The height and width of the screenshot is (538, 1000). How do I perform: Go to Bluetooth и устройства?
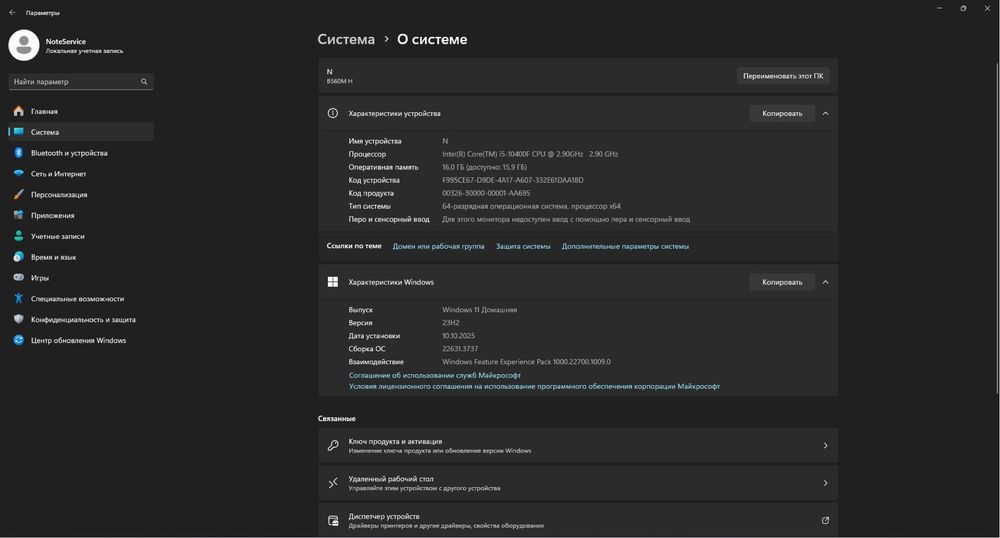(81, 153)
